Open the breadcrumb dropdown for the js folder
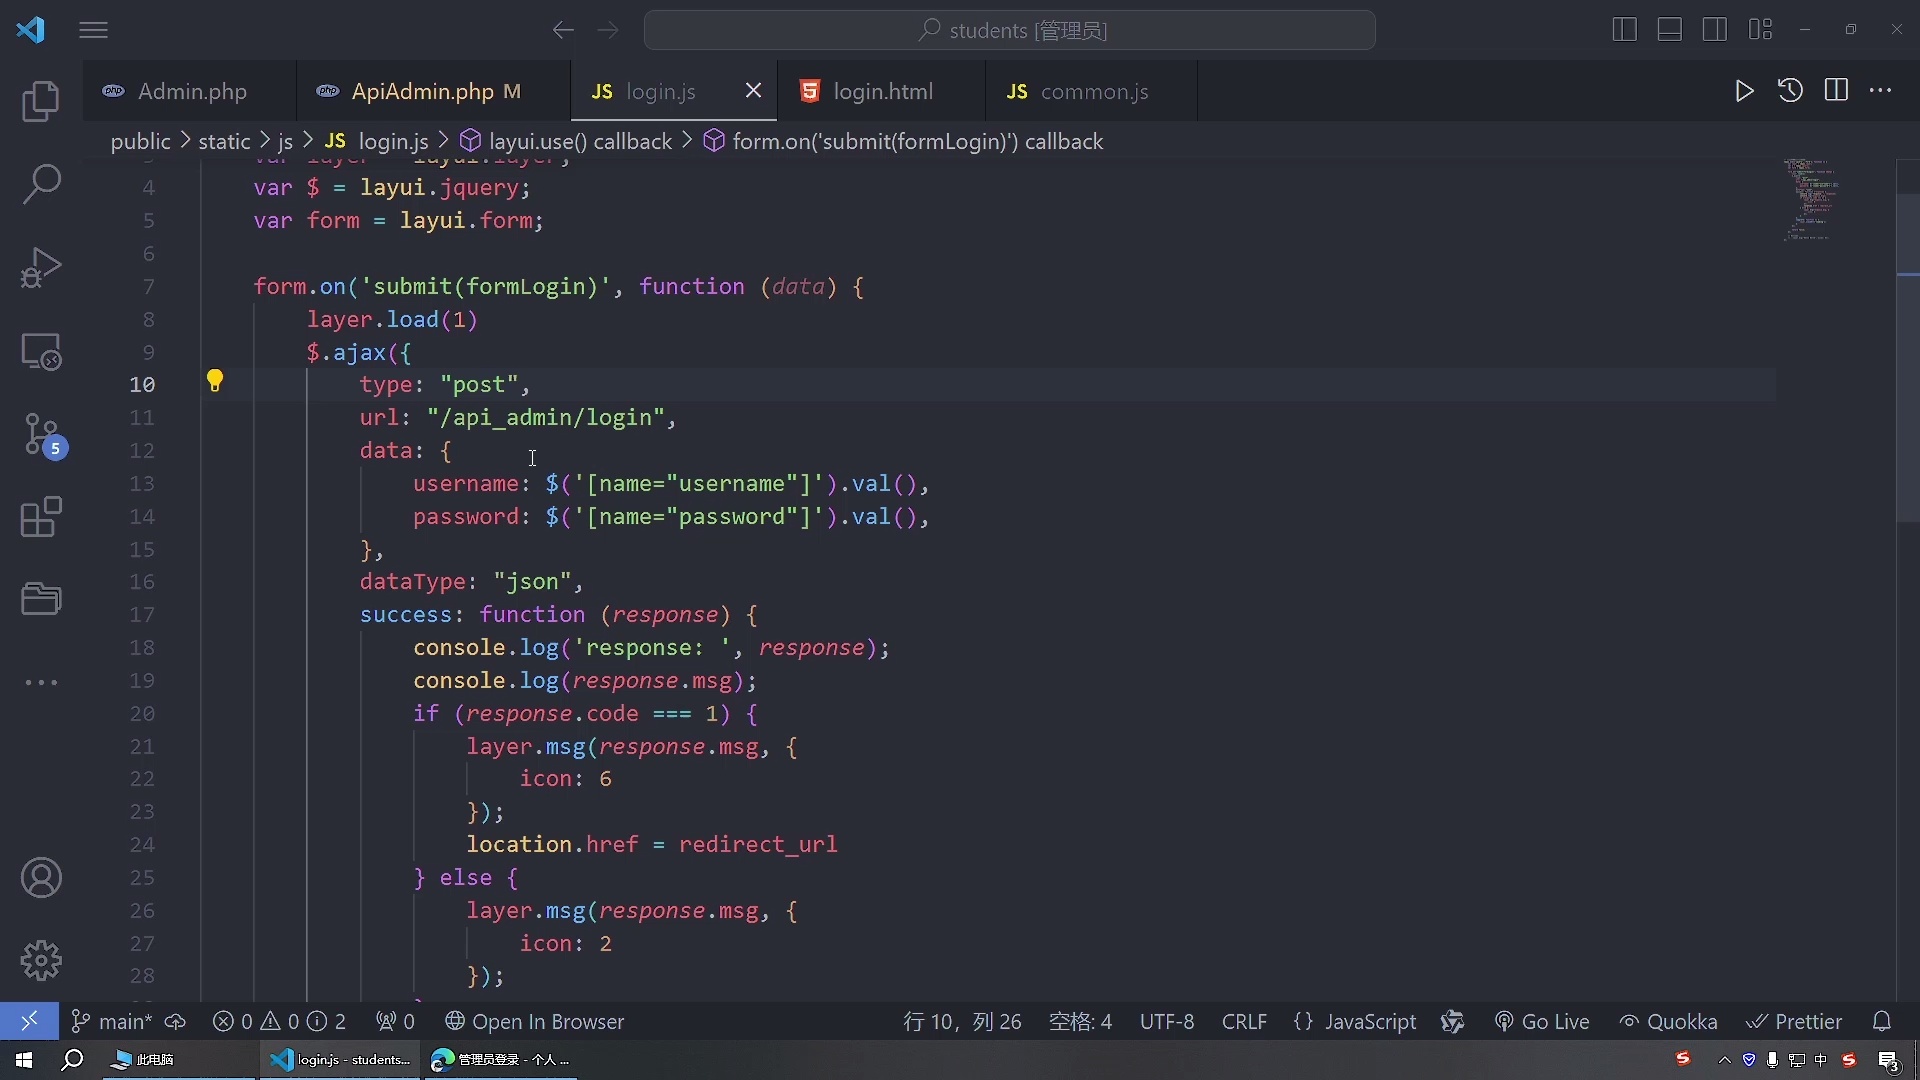Viewport: 1920px width, 1080px height. [x=284, y=141]
